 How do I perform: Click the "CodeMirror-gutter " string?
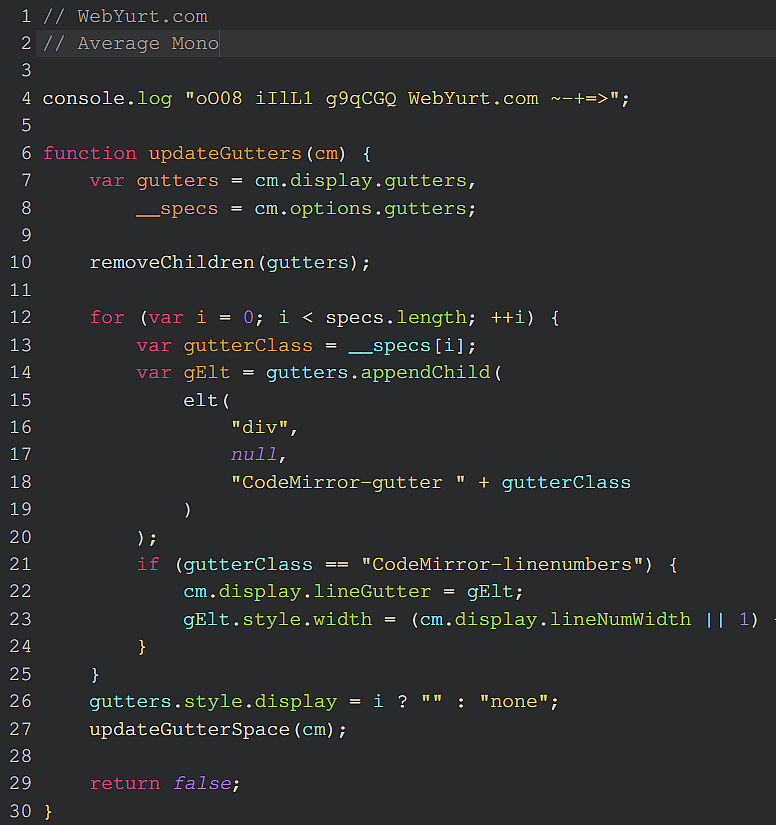pyautogui.click(x=348, y=482)
